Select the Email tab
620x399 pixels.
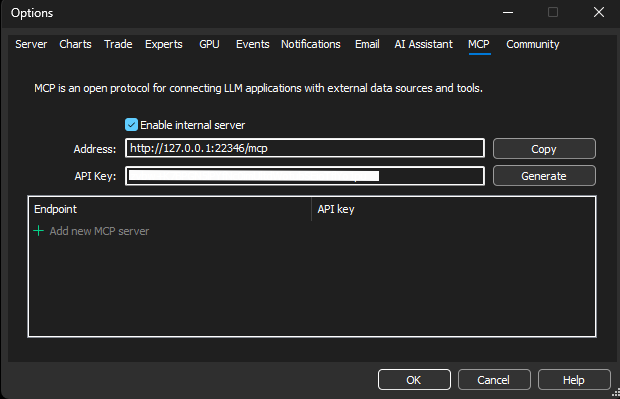click(x=367, y=44)
